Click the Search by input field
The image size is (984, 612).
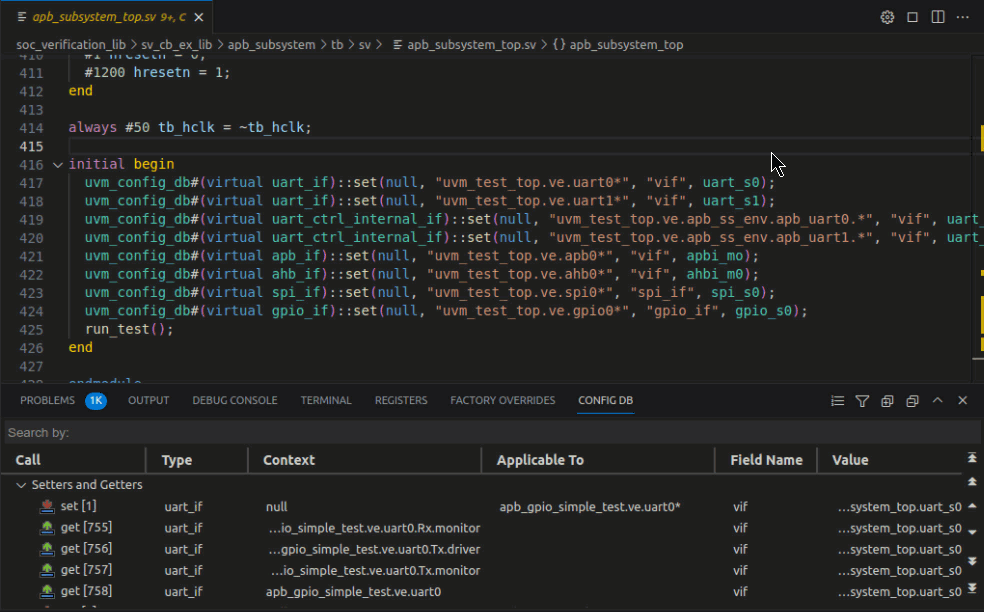pos(200,432)
